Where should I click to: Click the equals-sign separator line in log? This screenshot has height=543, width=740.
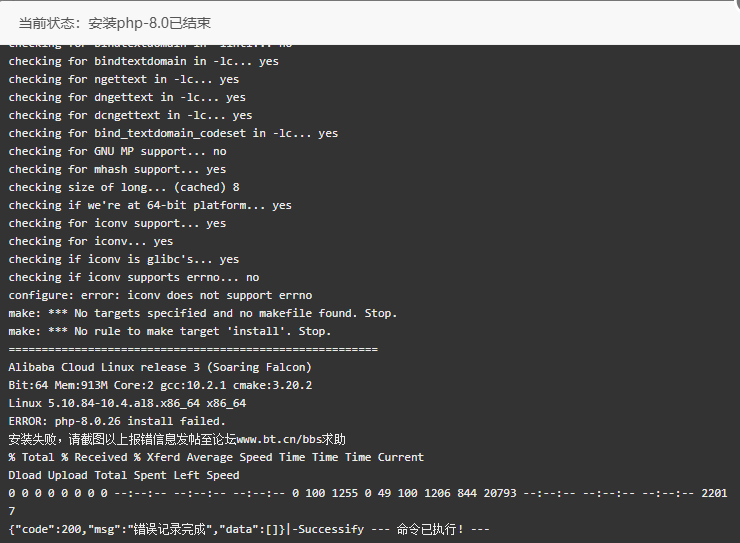pos(193,350)
